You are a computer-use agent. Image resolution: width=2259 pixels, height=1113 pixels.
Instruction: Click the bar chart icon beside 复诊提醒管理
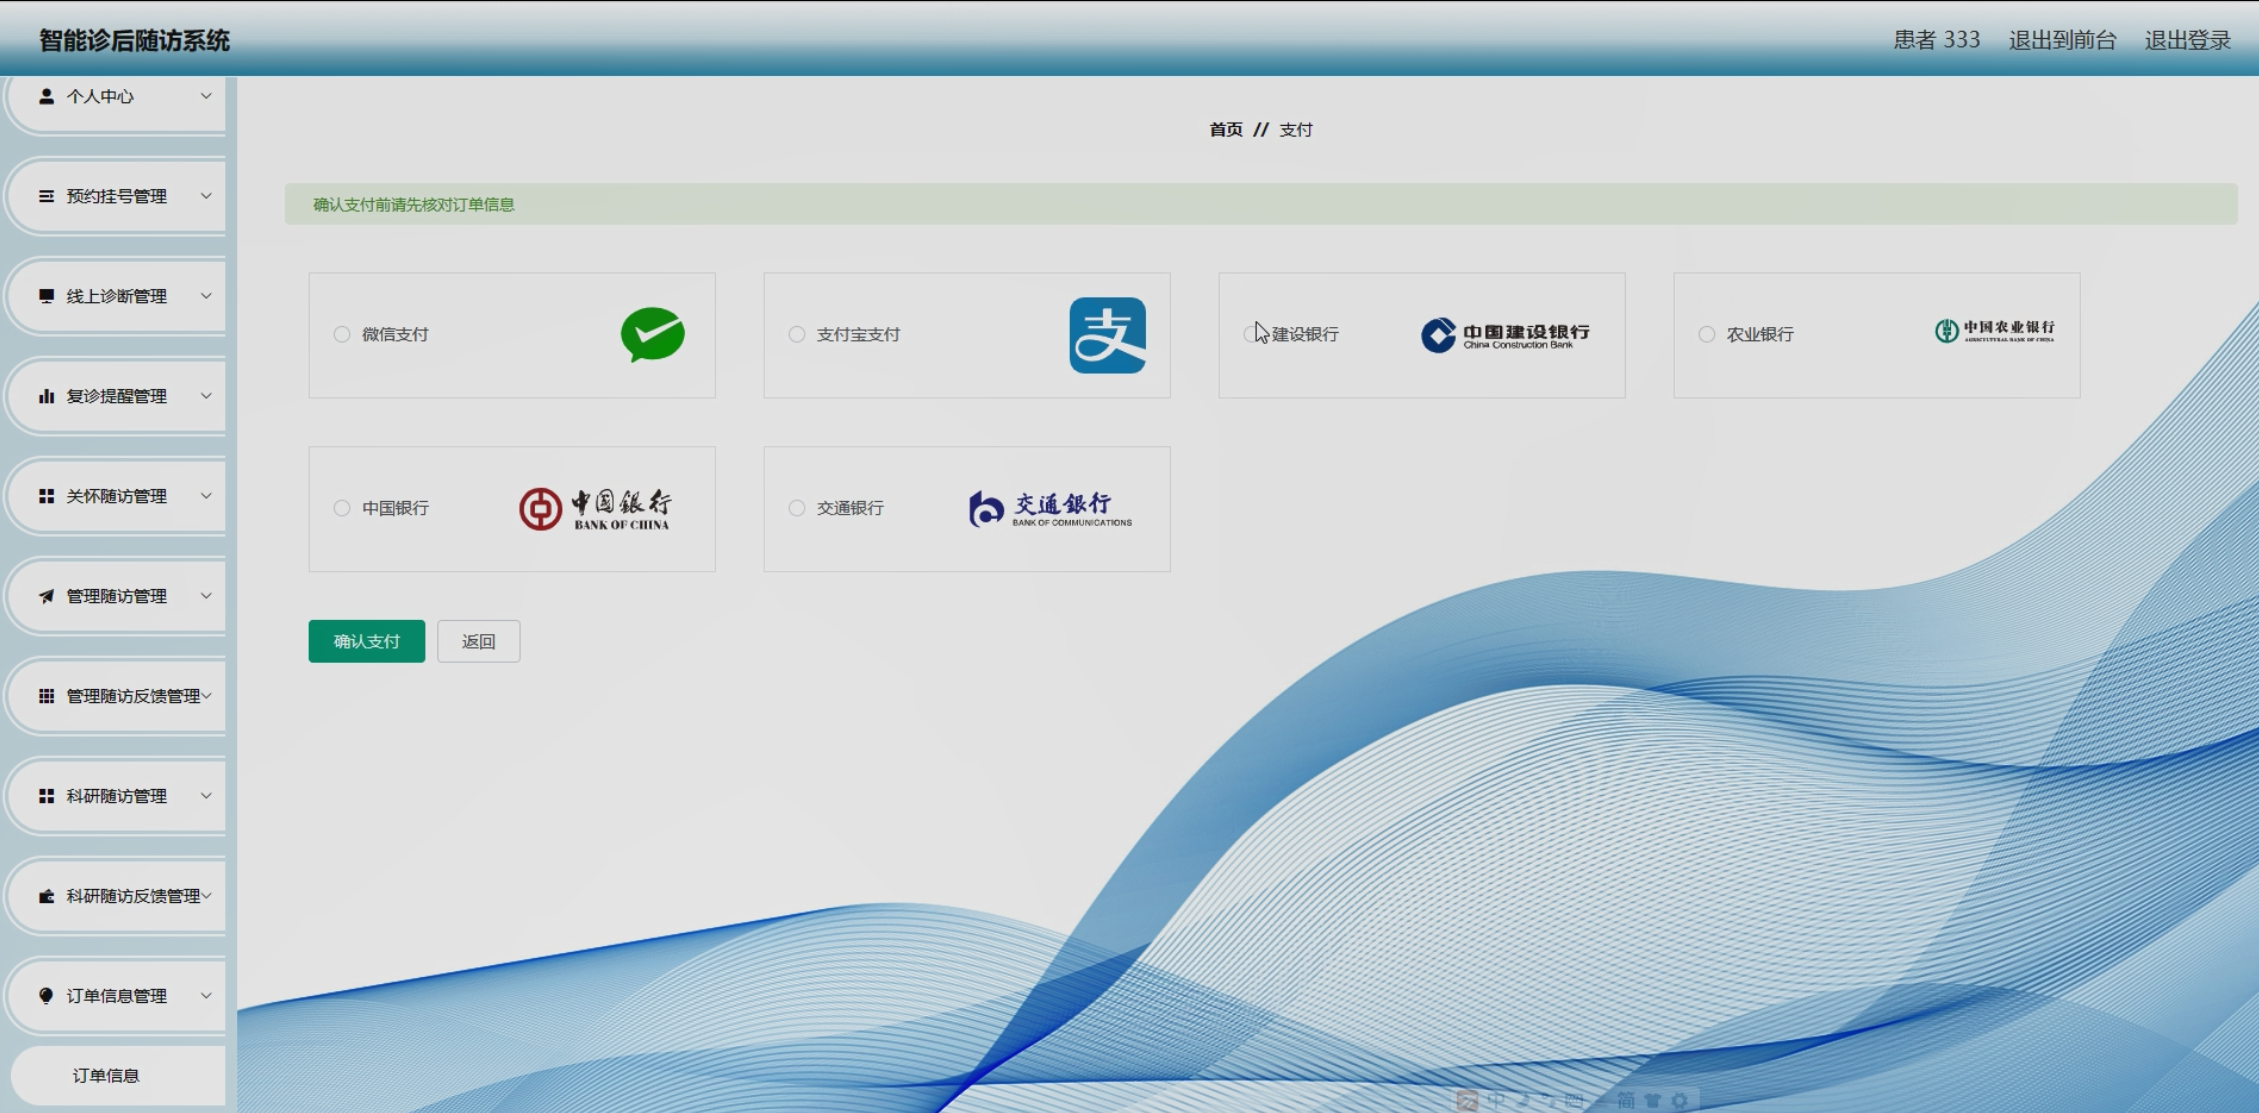[x=46, y=396]
